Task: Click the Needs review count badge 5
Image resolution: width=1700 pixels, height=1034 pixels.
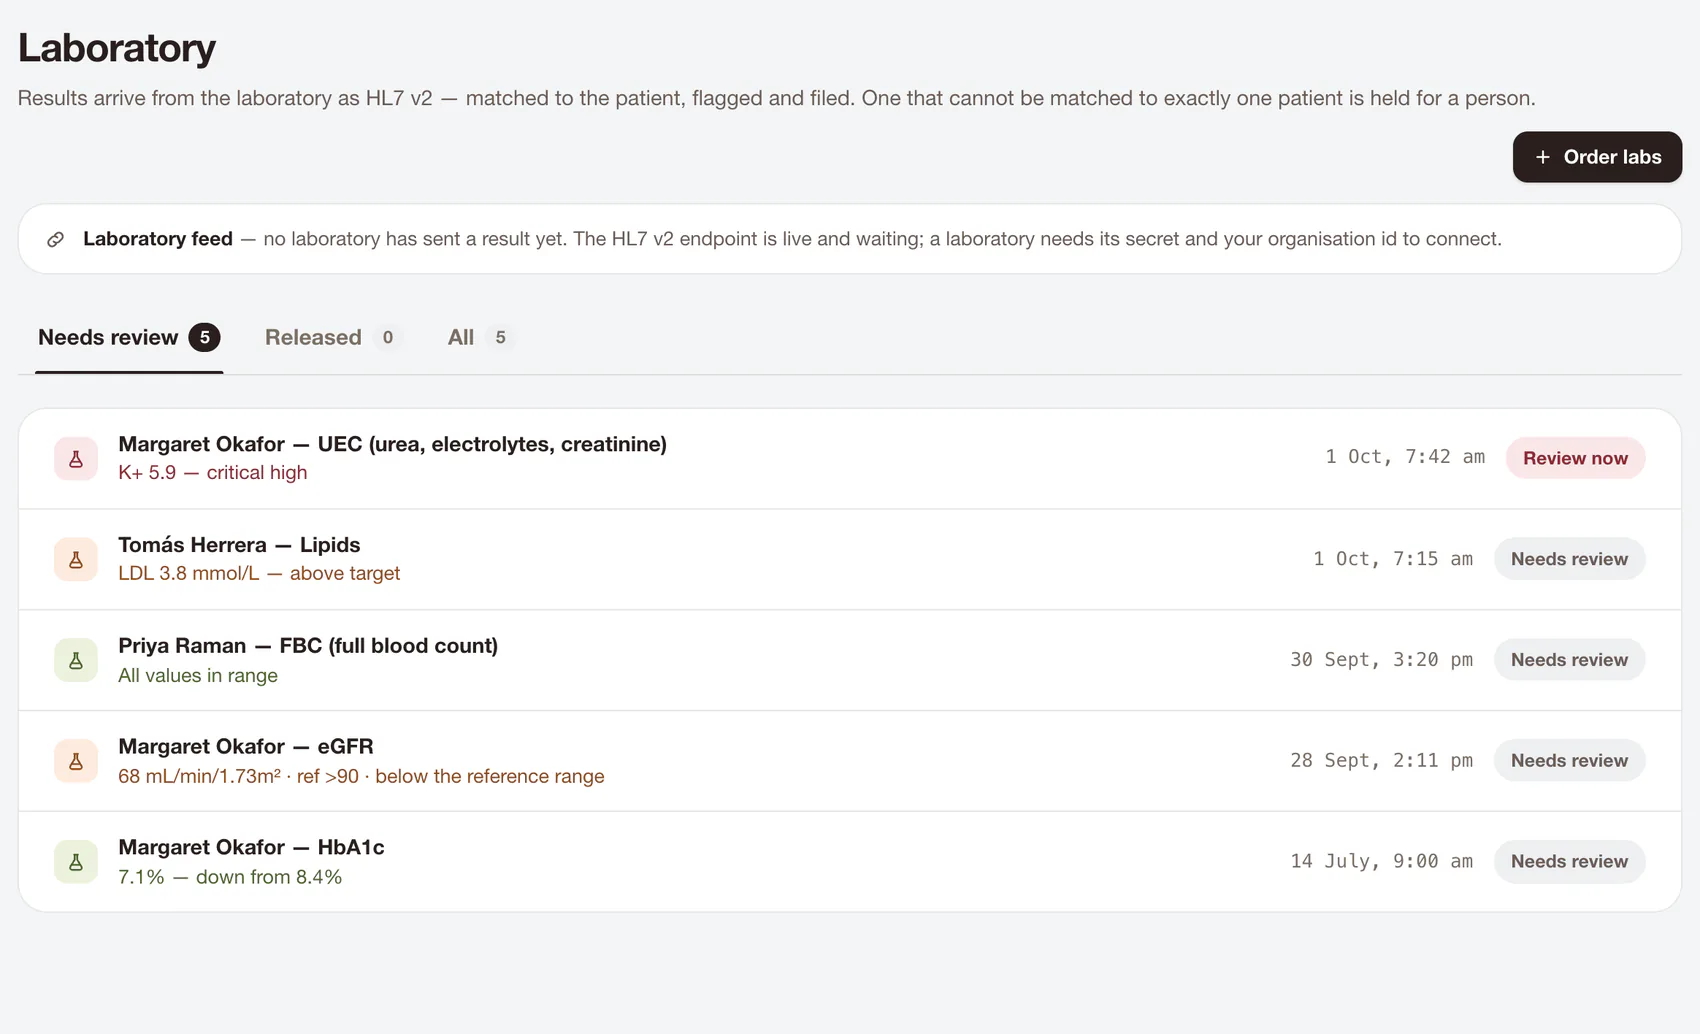Action: (x=205, y=338)
